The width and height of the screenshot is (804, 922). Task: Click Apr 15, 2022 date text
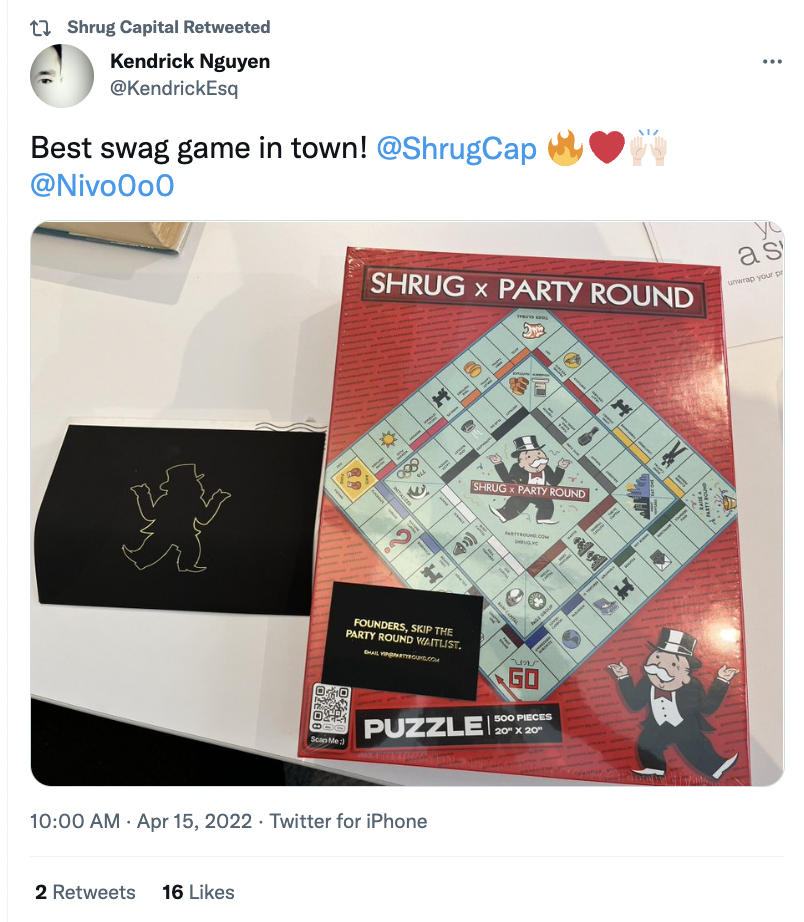point(194,821)
